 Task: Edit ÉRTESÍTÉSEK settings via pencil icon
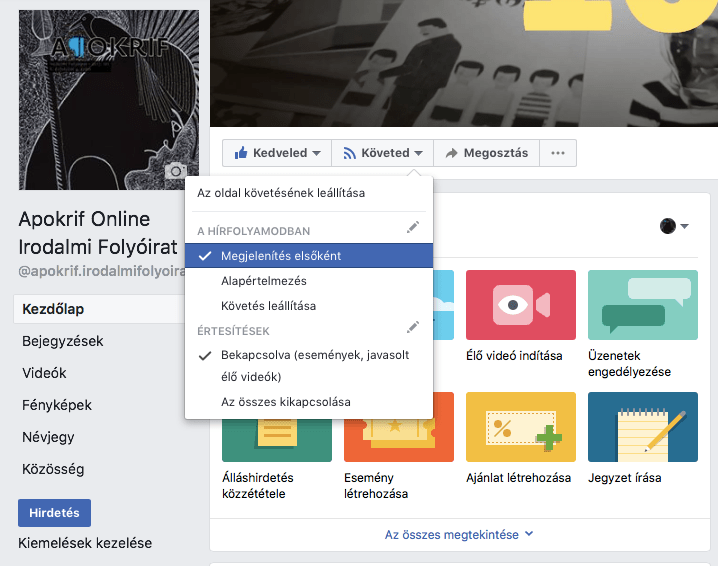pos(413,327)
